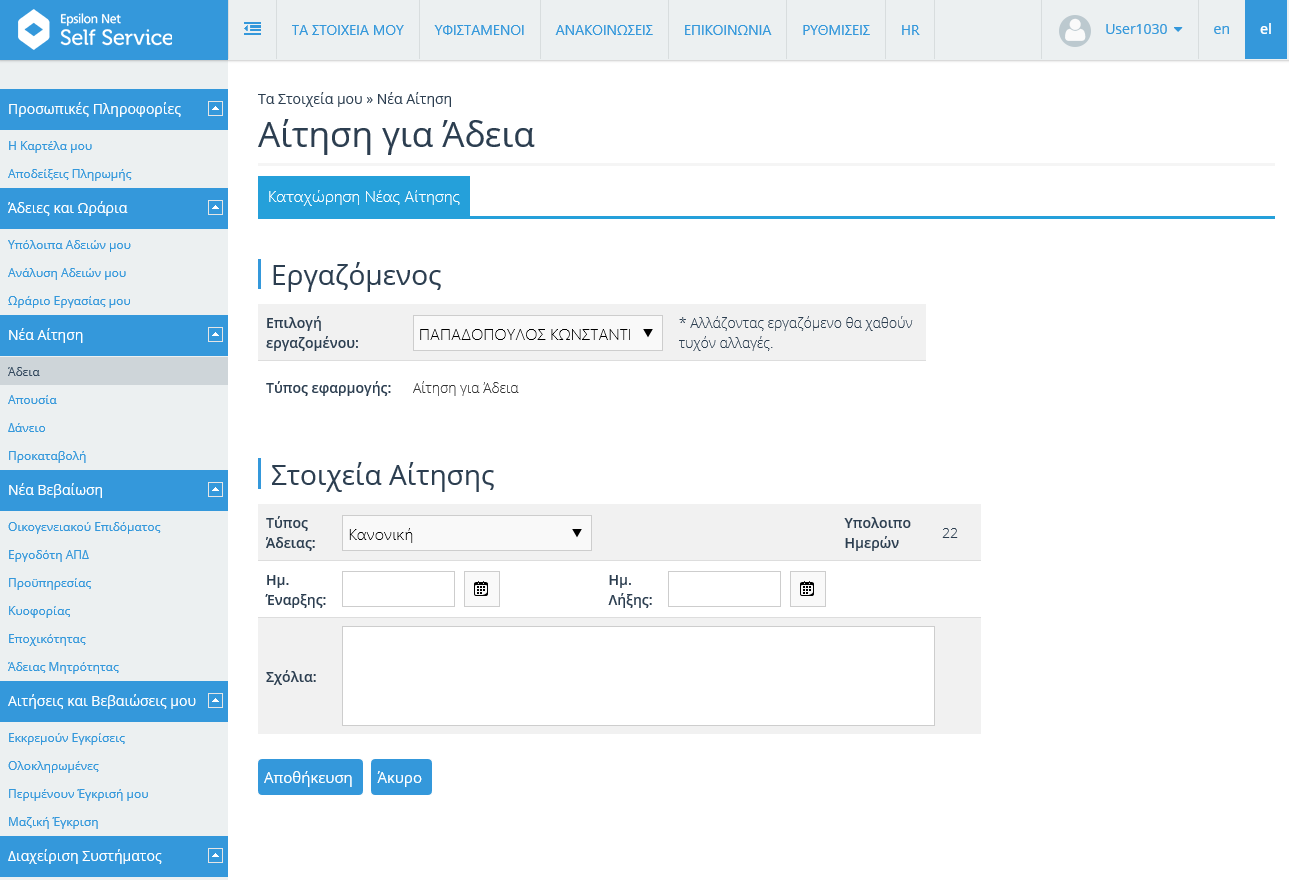Switch language to el

coord(1266,30)
